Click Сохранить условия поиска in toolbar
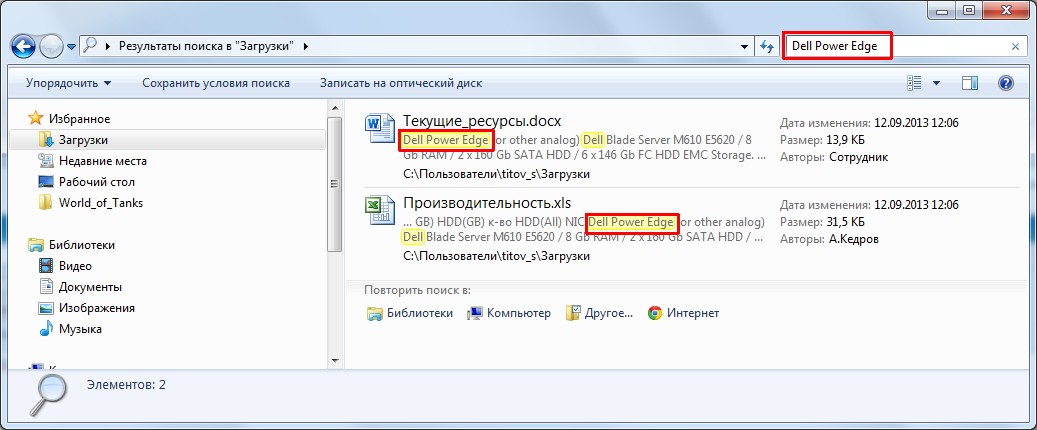The width and height of the screenshot is (1037, 430). point(216,83)
